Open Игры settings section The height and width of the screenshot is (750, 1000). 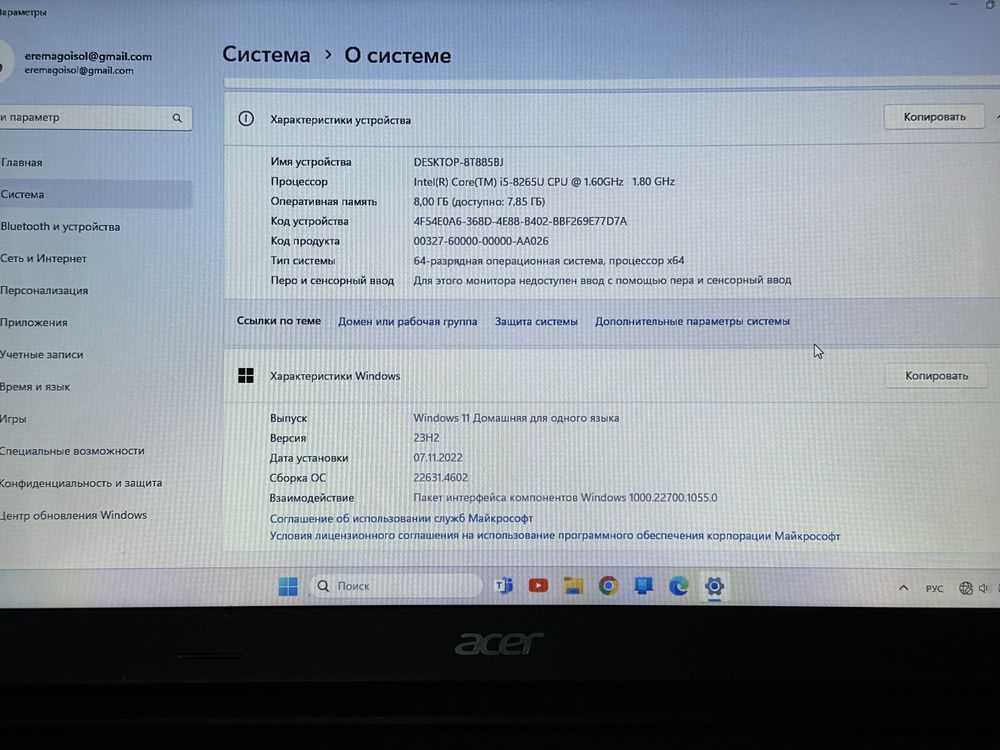click(13, 419)
